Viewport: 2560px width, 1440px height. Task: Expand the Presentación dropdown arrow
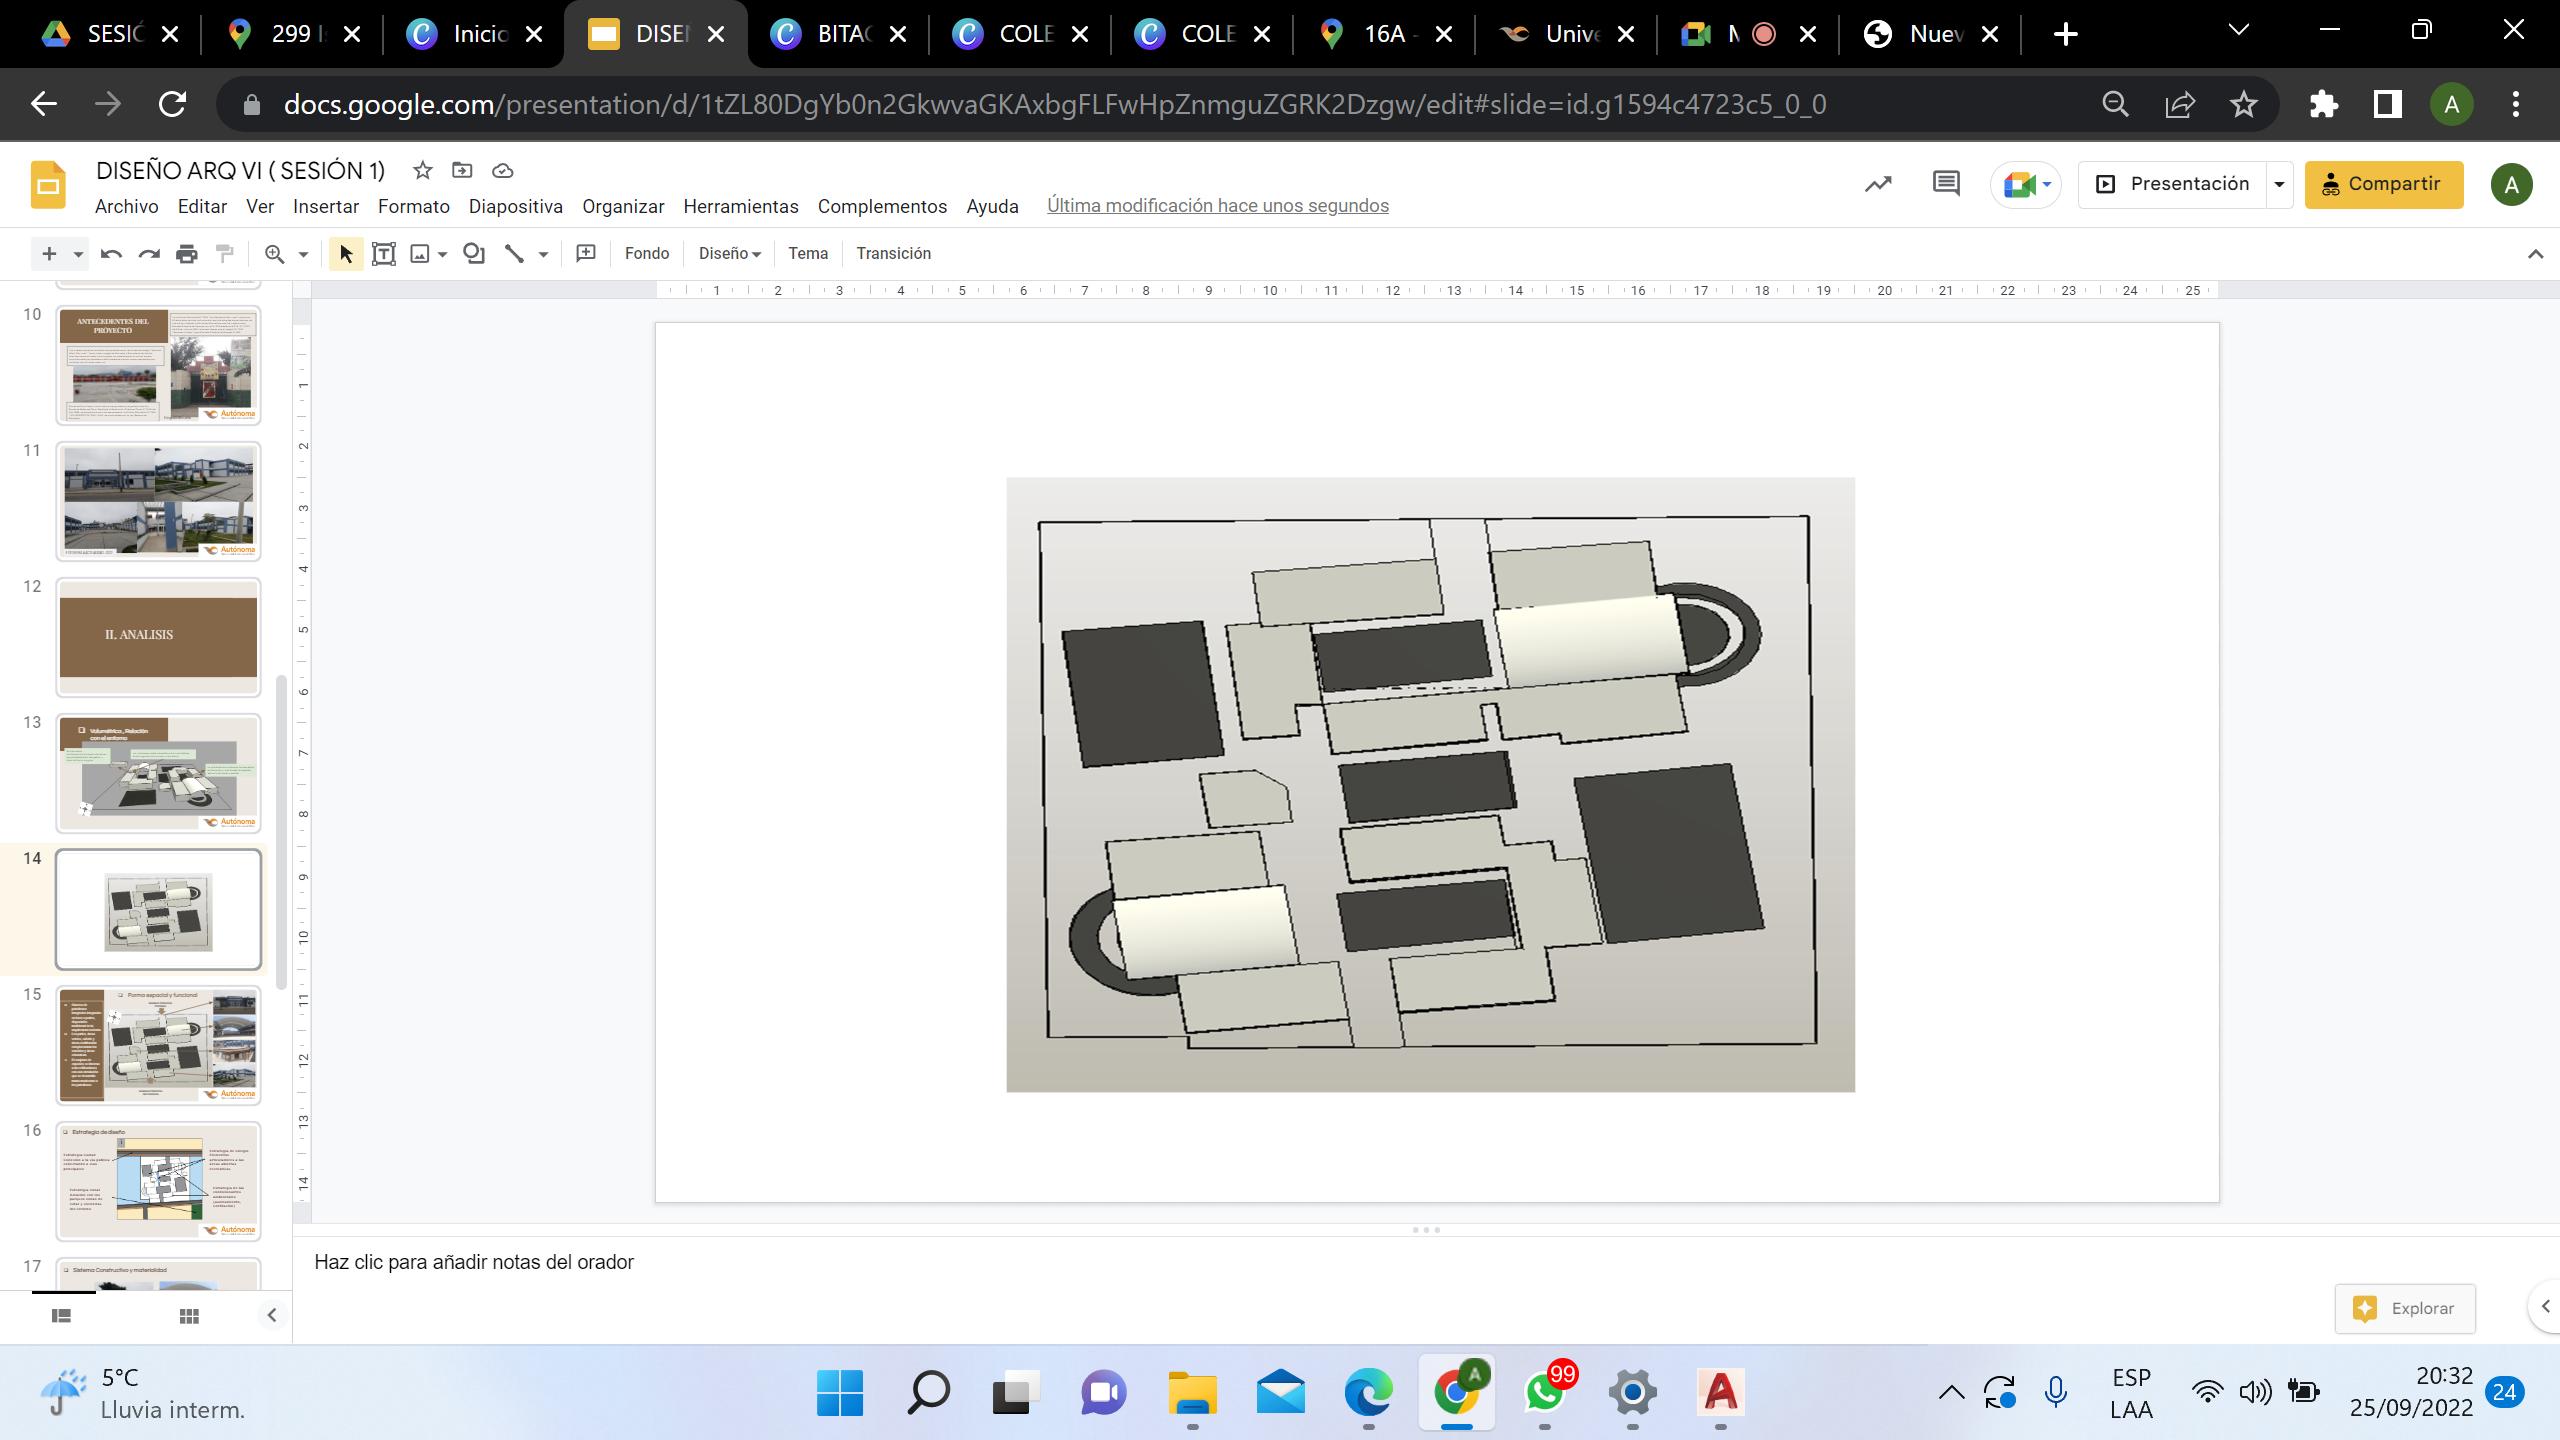pos(2279,184)
